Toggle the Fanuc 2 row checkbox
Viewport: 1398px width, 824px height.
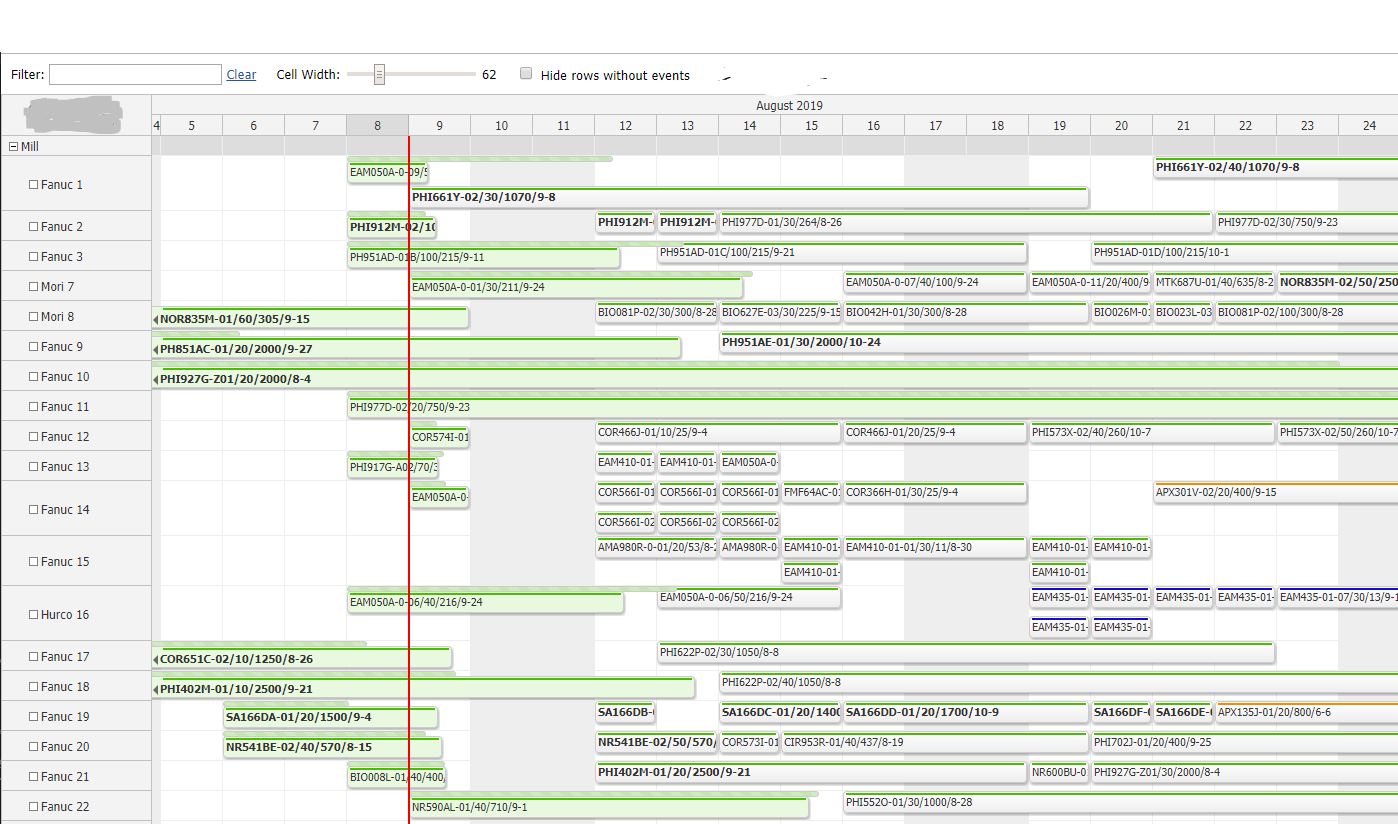33,227
